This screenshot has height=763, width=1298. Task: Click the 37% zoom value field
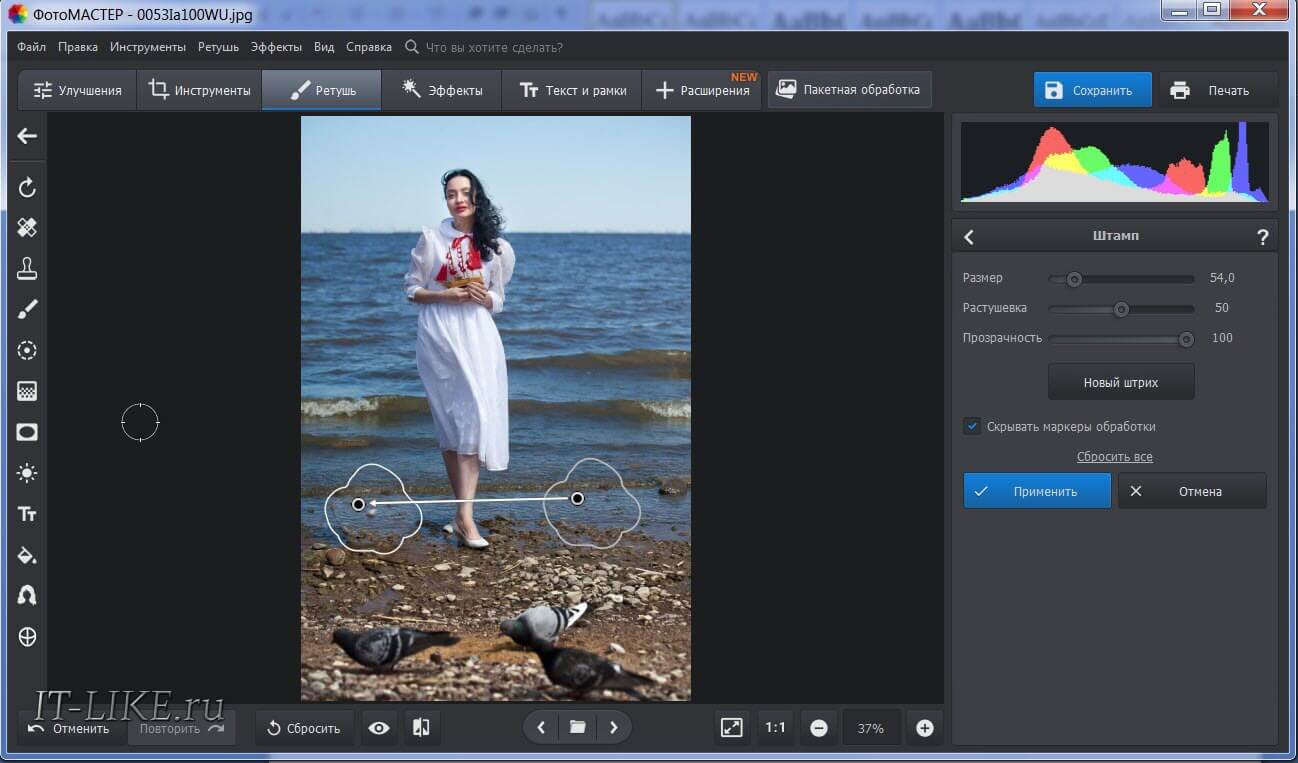(x=871, y=728)
